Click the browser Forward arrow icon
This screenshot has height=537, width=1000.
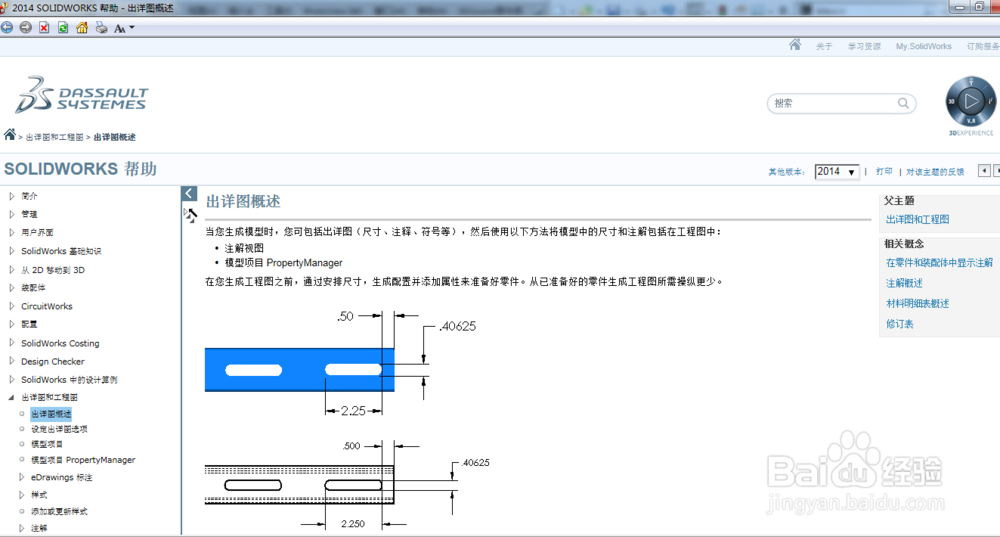26,27
